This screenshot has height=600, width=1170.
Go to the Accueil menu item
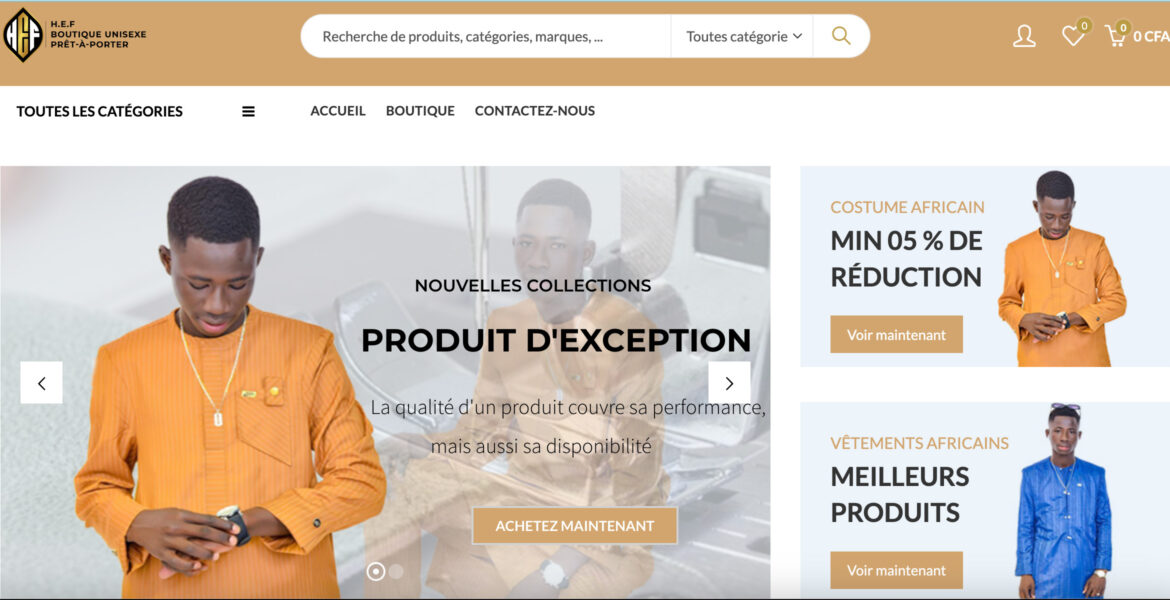point(338,110)
